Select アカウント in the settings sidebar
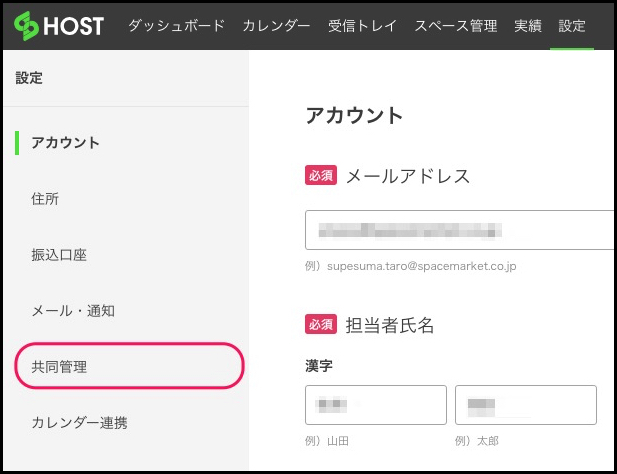The image size is (617, 474). point(65,143)
